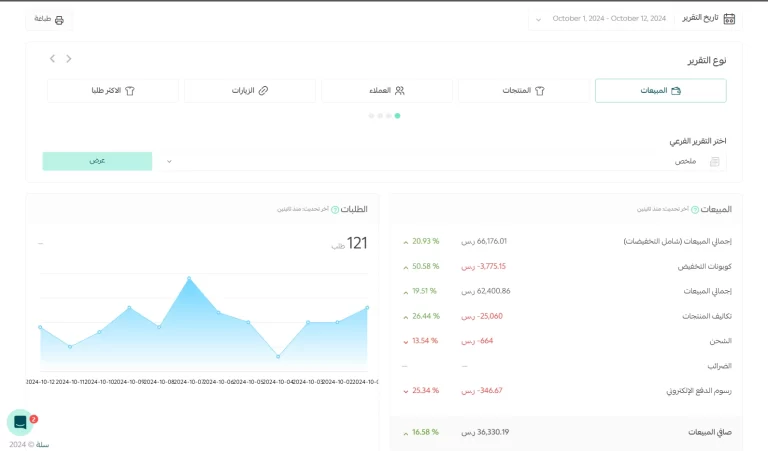The image size is (768, 451).
Task: Open the chat support widget icon
Action: point(20,423)
